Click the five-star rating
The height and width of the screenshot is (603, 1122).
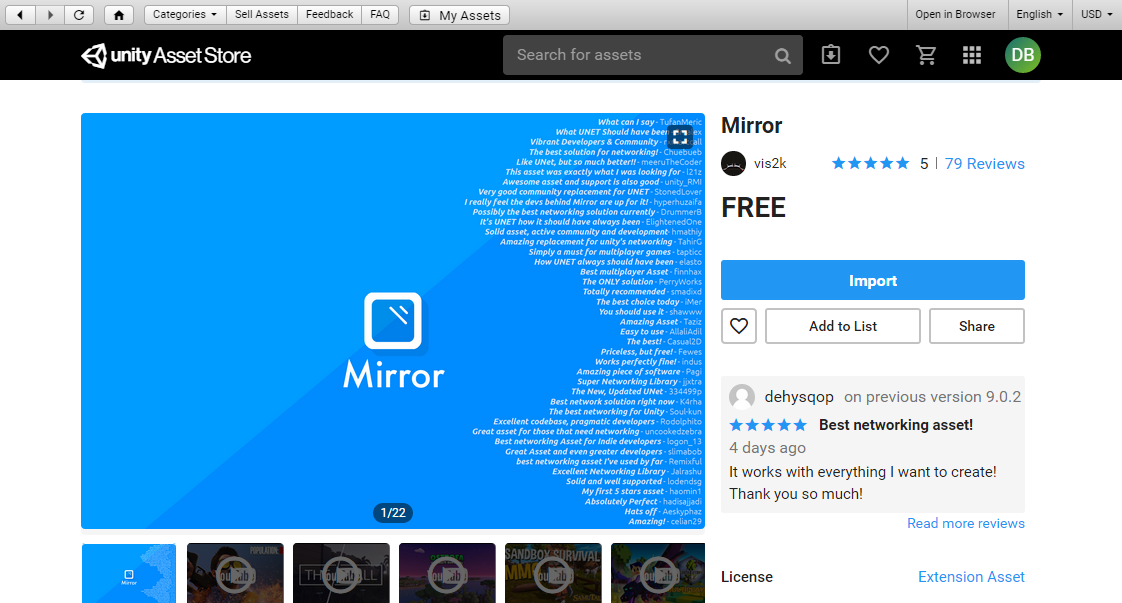tap(870, 164)
